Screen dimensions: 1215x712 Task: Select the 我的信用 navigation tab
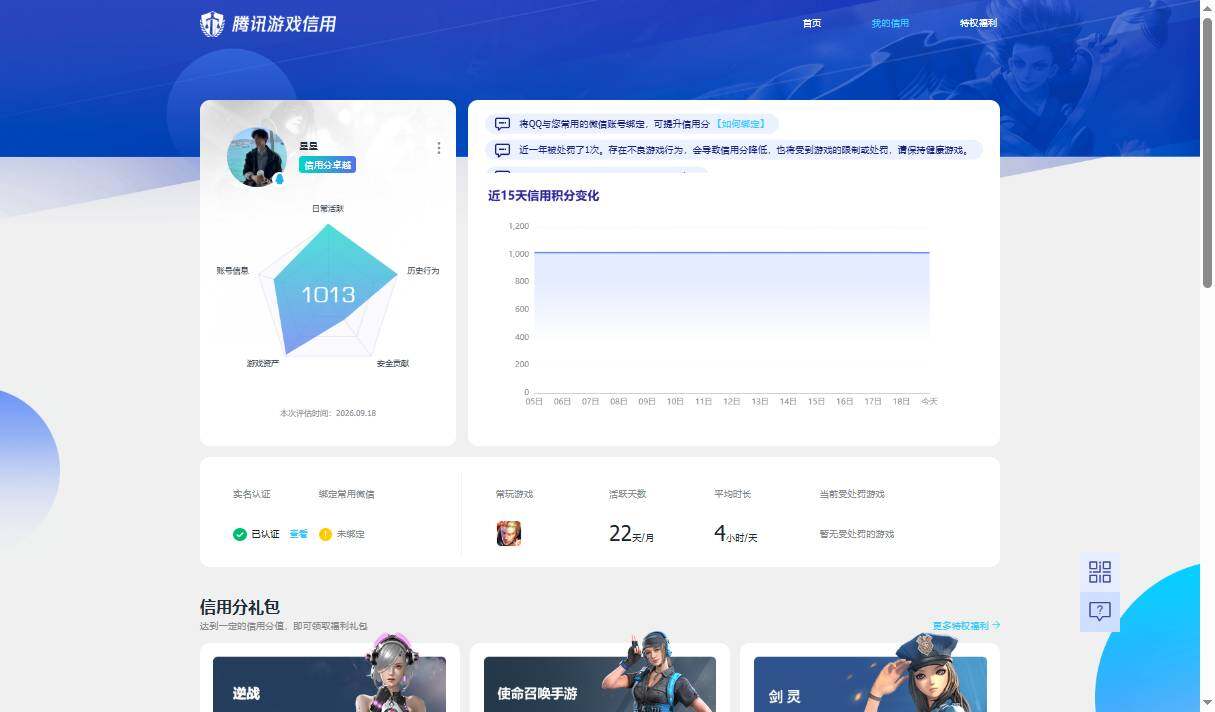pos(890,23)
